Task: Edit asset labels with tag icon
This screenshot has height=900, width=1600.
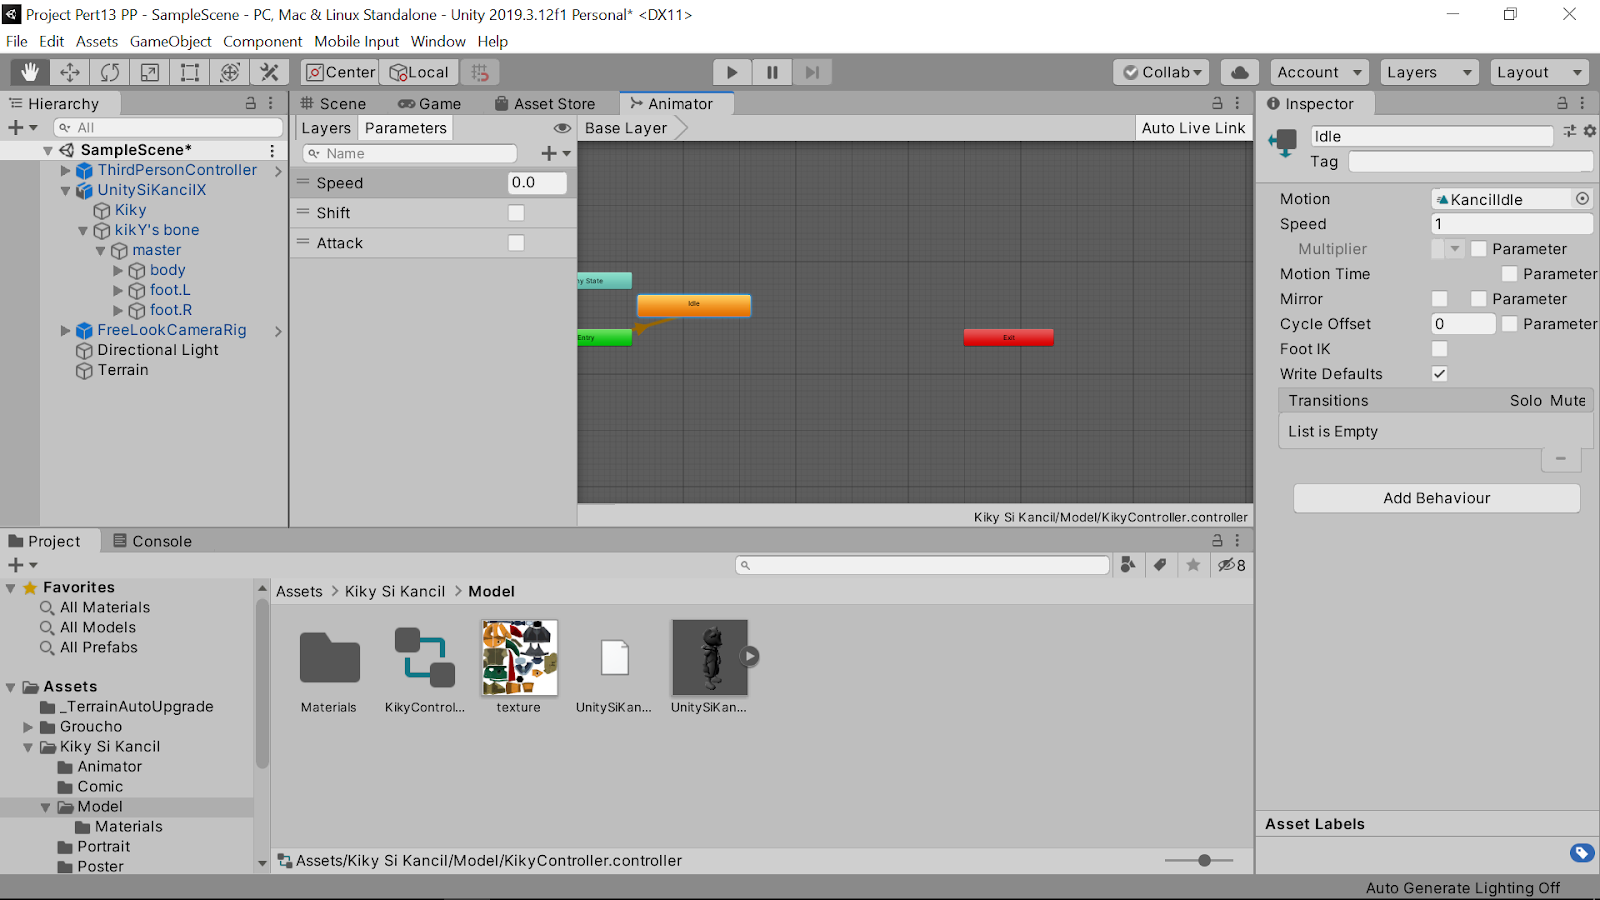Action: (1582, 853)
